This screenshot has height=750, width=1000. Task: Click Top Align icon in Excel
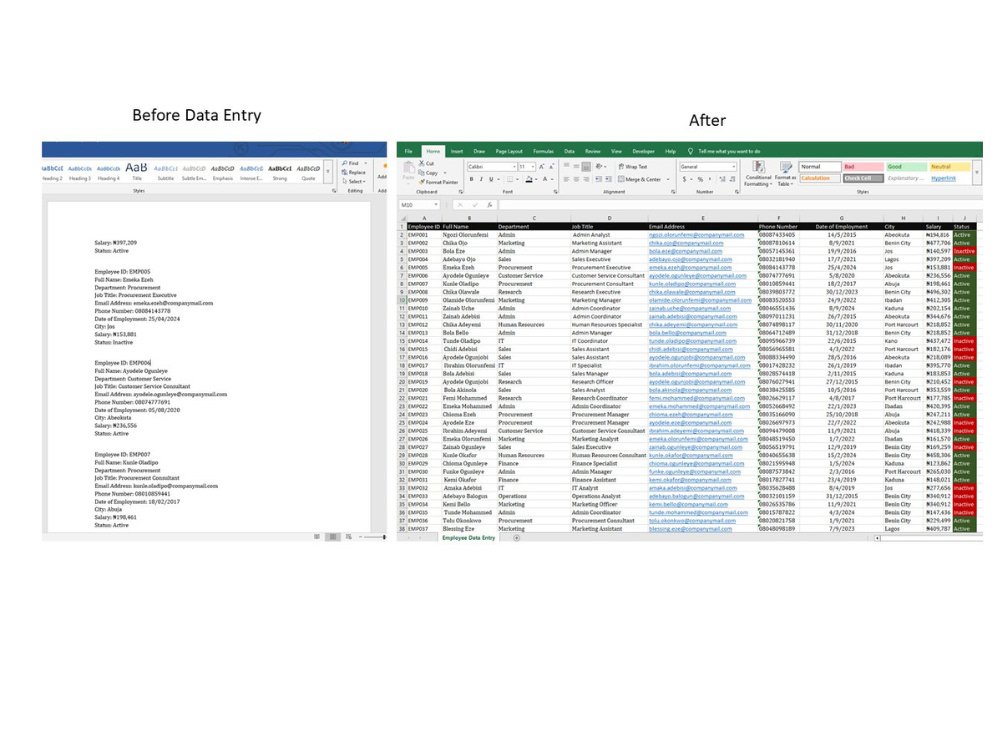coord(566,166)
